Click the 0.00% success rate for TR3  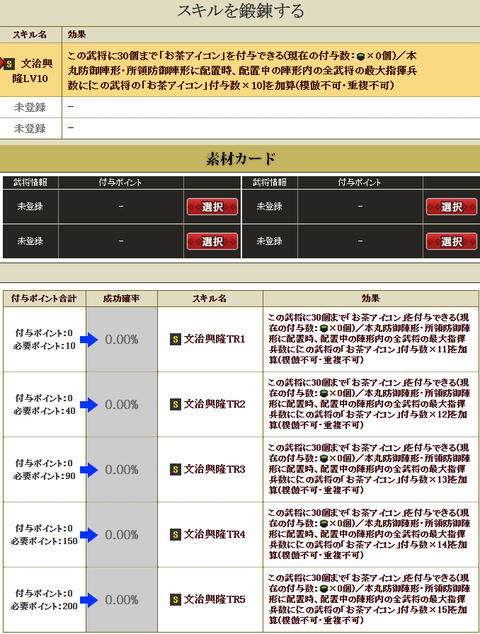[x=122, y=469]
